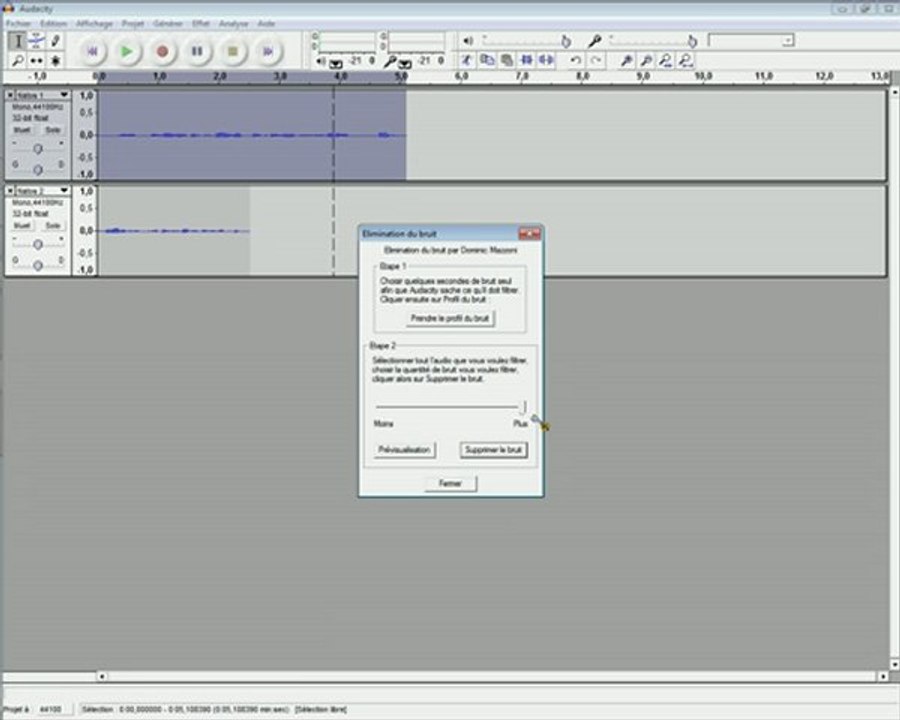Click the vertical scrollbar down arrow
900x720 pixels.
click(894, 664)
